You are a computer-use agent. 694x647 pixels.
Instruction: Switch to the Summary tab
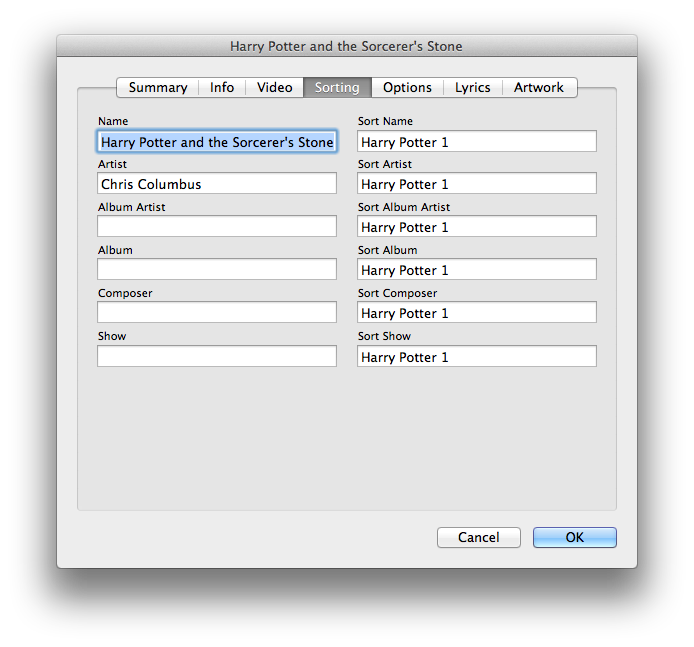(x=158, y=87)
